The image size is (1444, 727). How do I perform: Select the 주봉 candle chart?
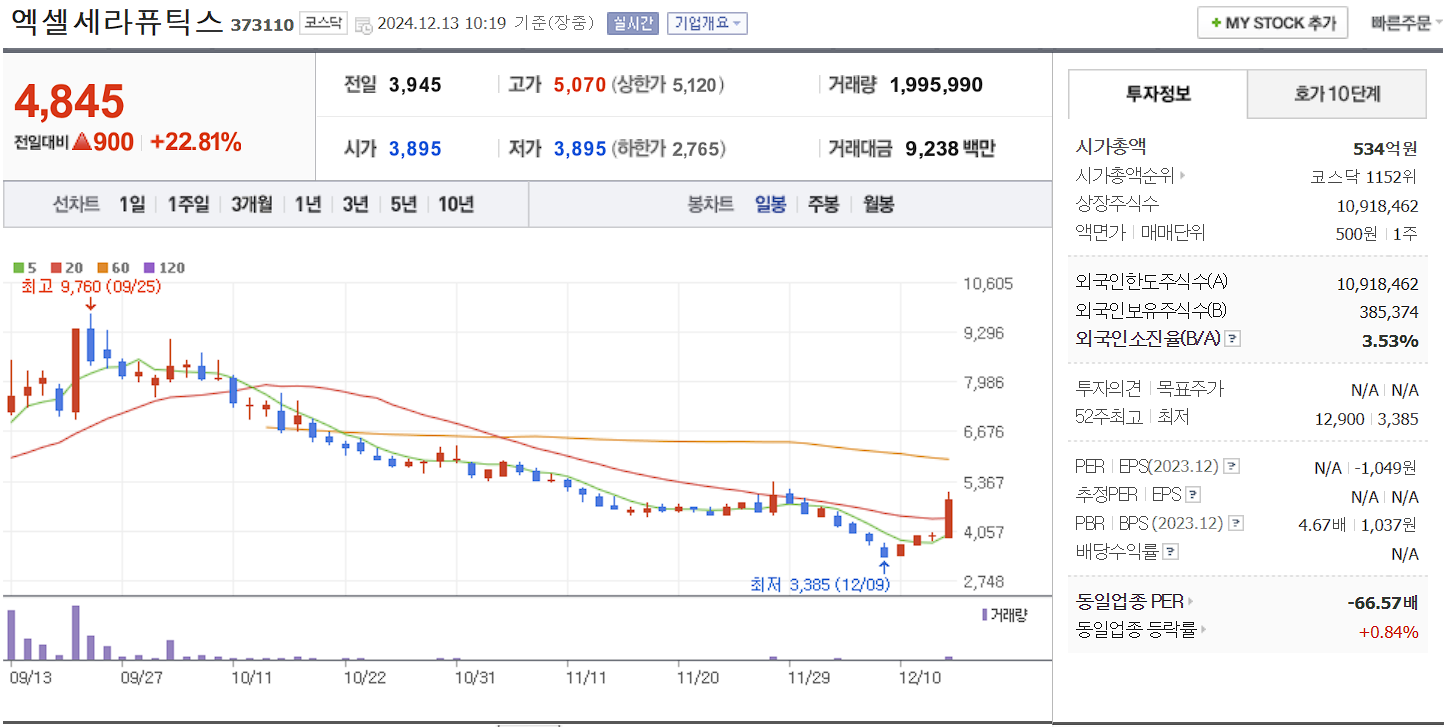pos(823,205)
